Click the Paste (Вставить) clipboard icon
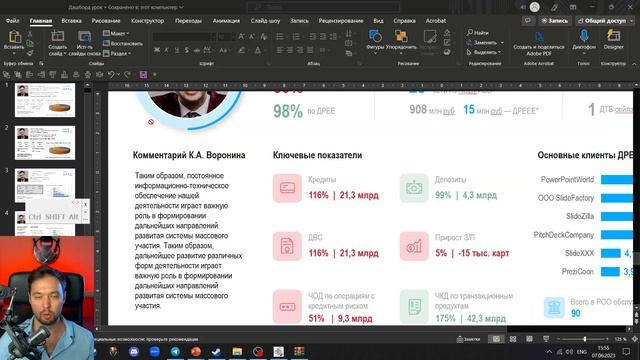Screen dimensions: 640x360 tap(14, 38)
